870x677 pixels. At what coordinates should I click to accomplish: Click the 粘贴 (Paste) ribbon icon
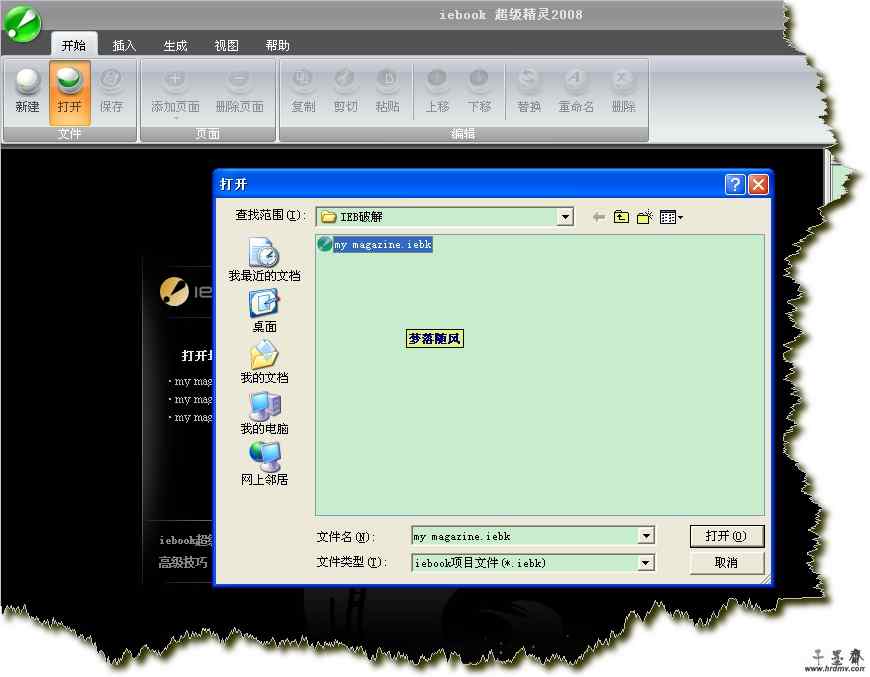point(387,90)
